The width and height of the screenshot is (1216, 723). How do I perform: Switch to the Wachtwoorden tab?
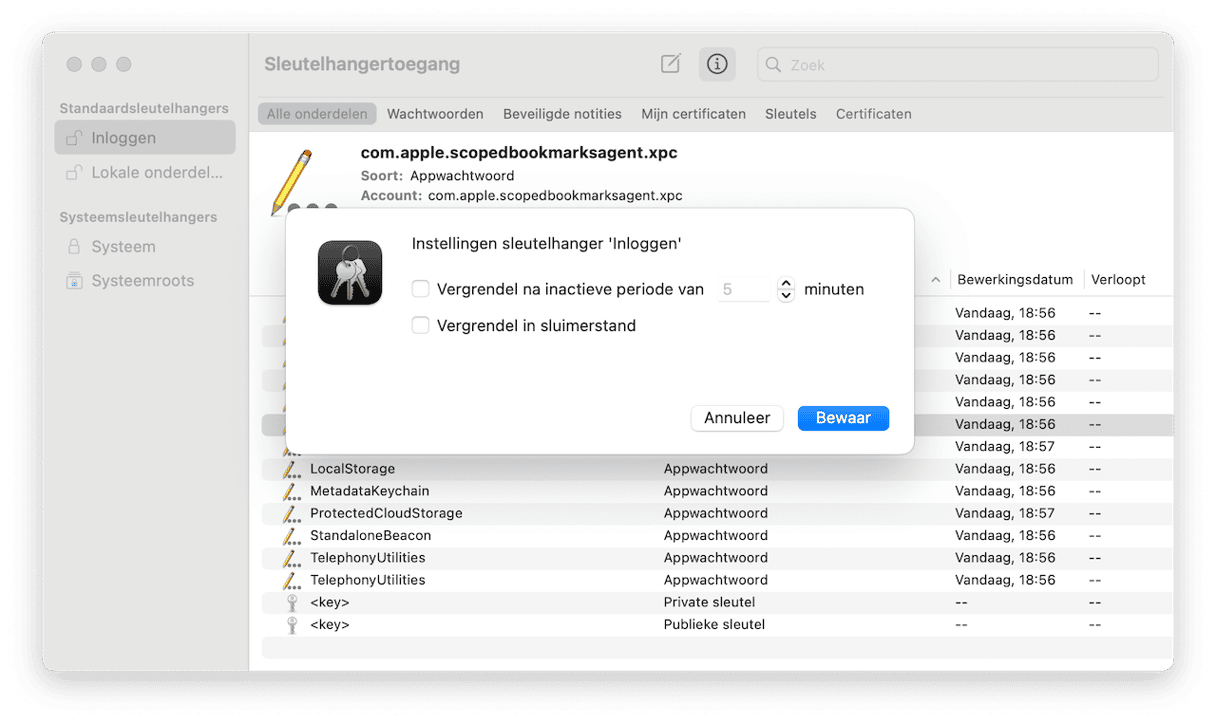click(x=435, y=114)
